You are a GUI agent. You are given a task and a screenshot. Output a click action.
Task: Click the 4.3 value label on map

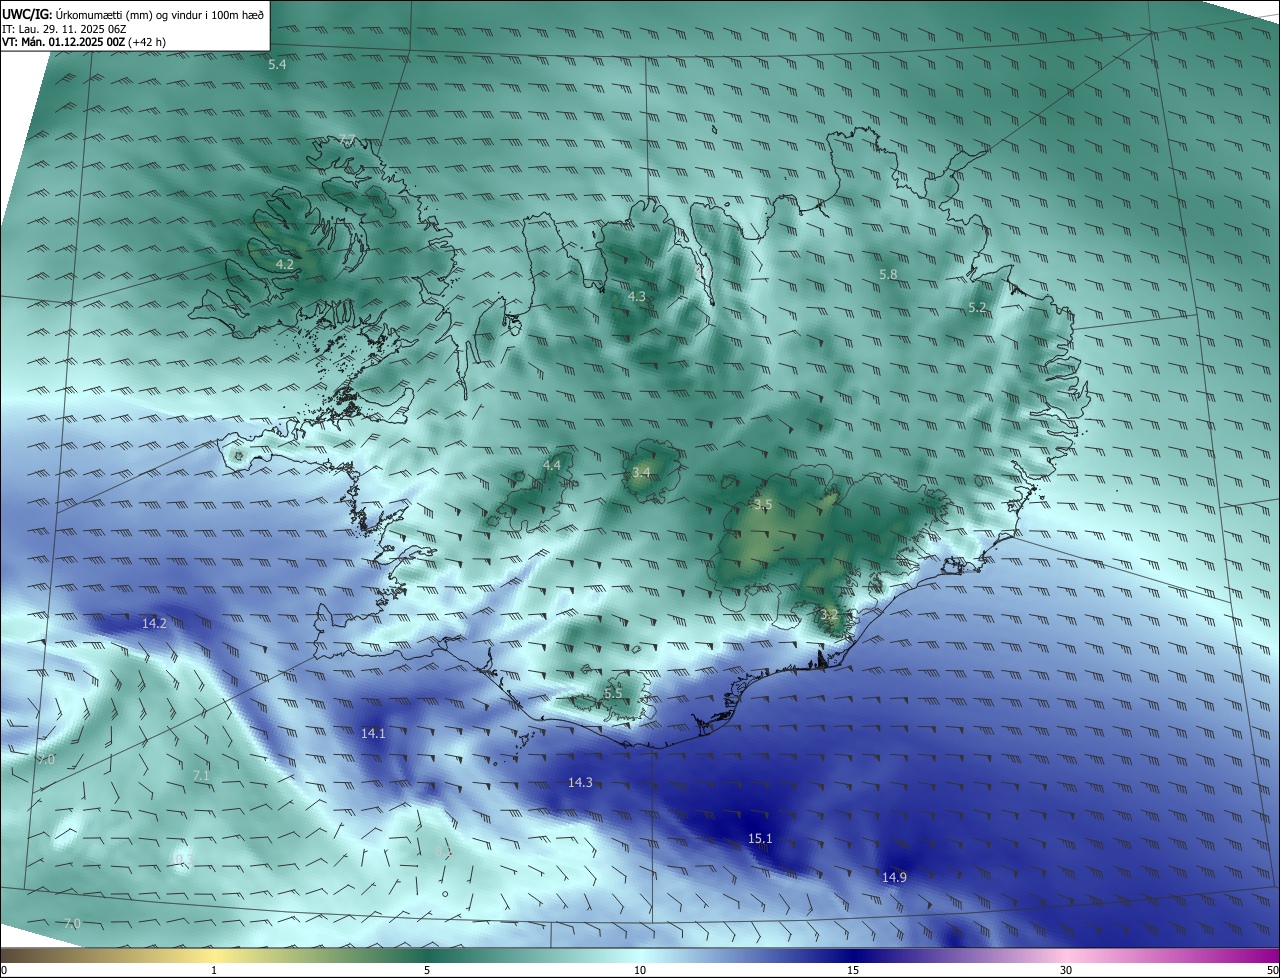(636, 296)
